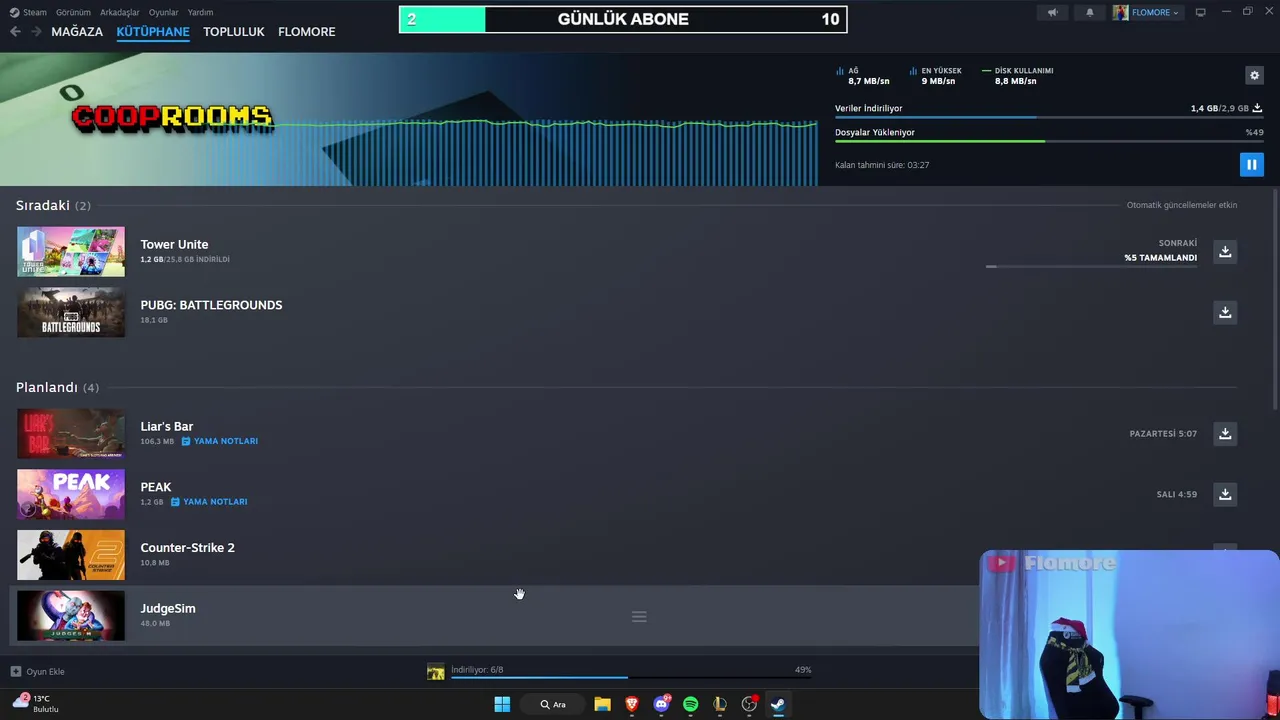The width and height of the screenshot is (1280, 720).
Task: Open the PUBG: BATTLEGROUNDS thumbnail
Action: (71, 312)
